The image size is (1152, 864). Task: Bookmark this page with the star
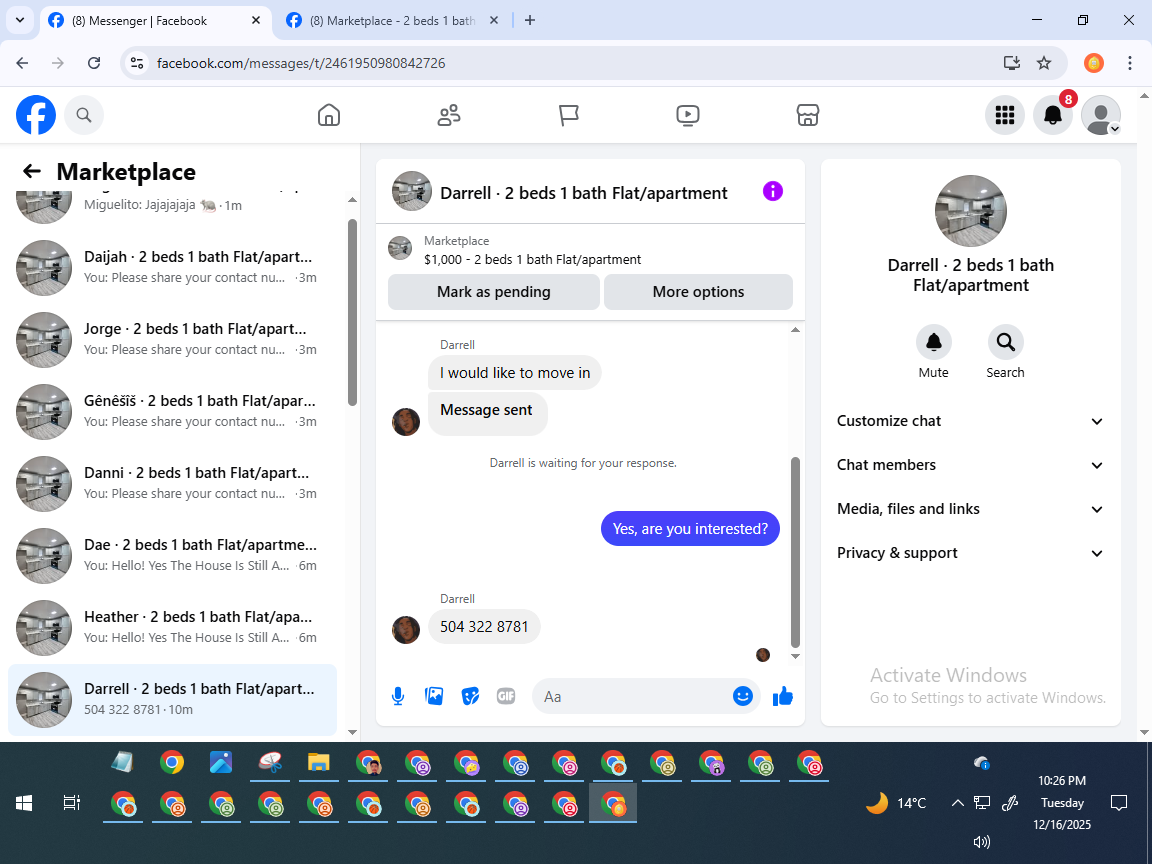point(1044,63)
